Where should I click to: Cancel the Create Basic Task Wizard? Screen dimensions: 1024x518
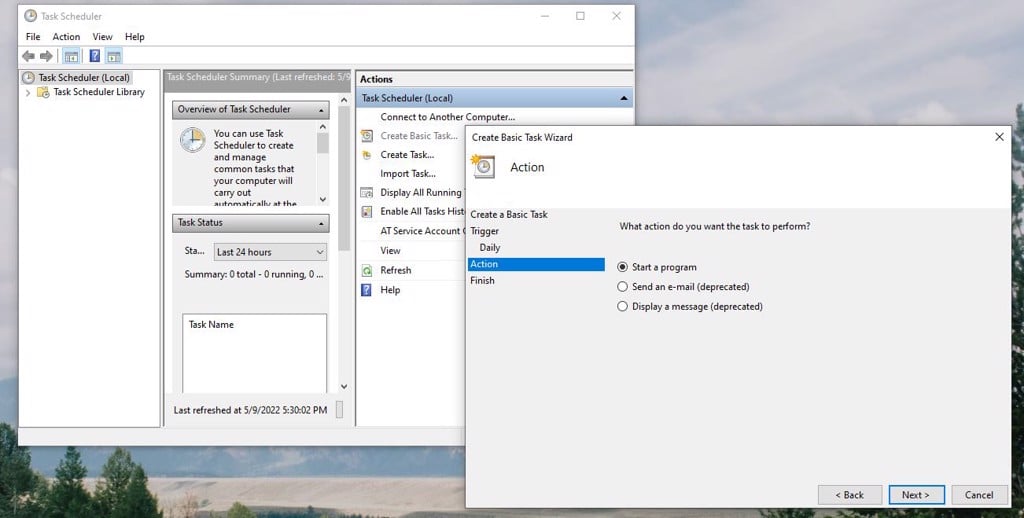point(979,495)
